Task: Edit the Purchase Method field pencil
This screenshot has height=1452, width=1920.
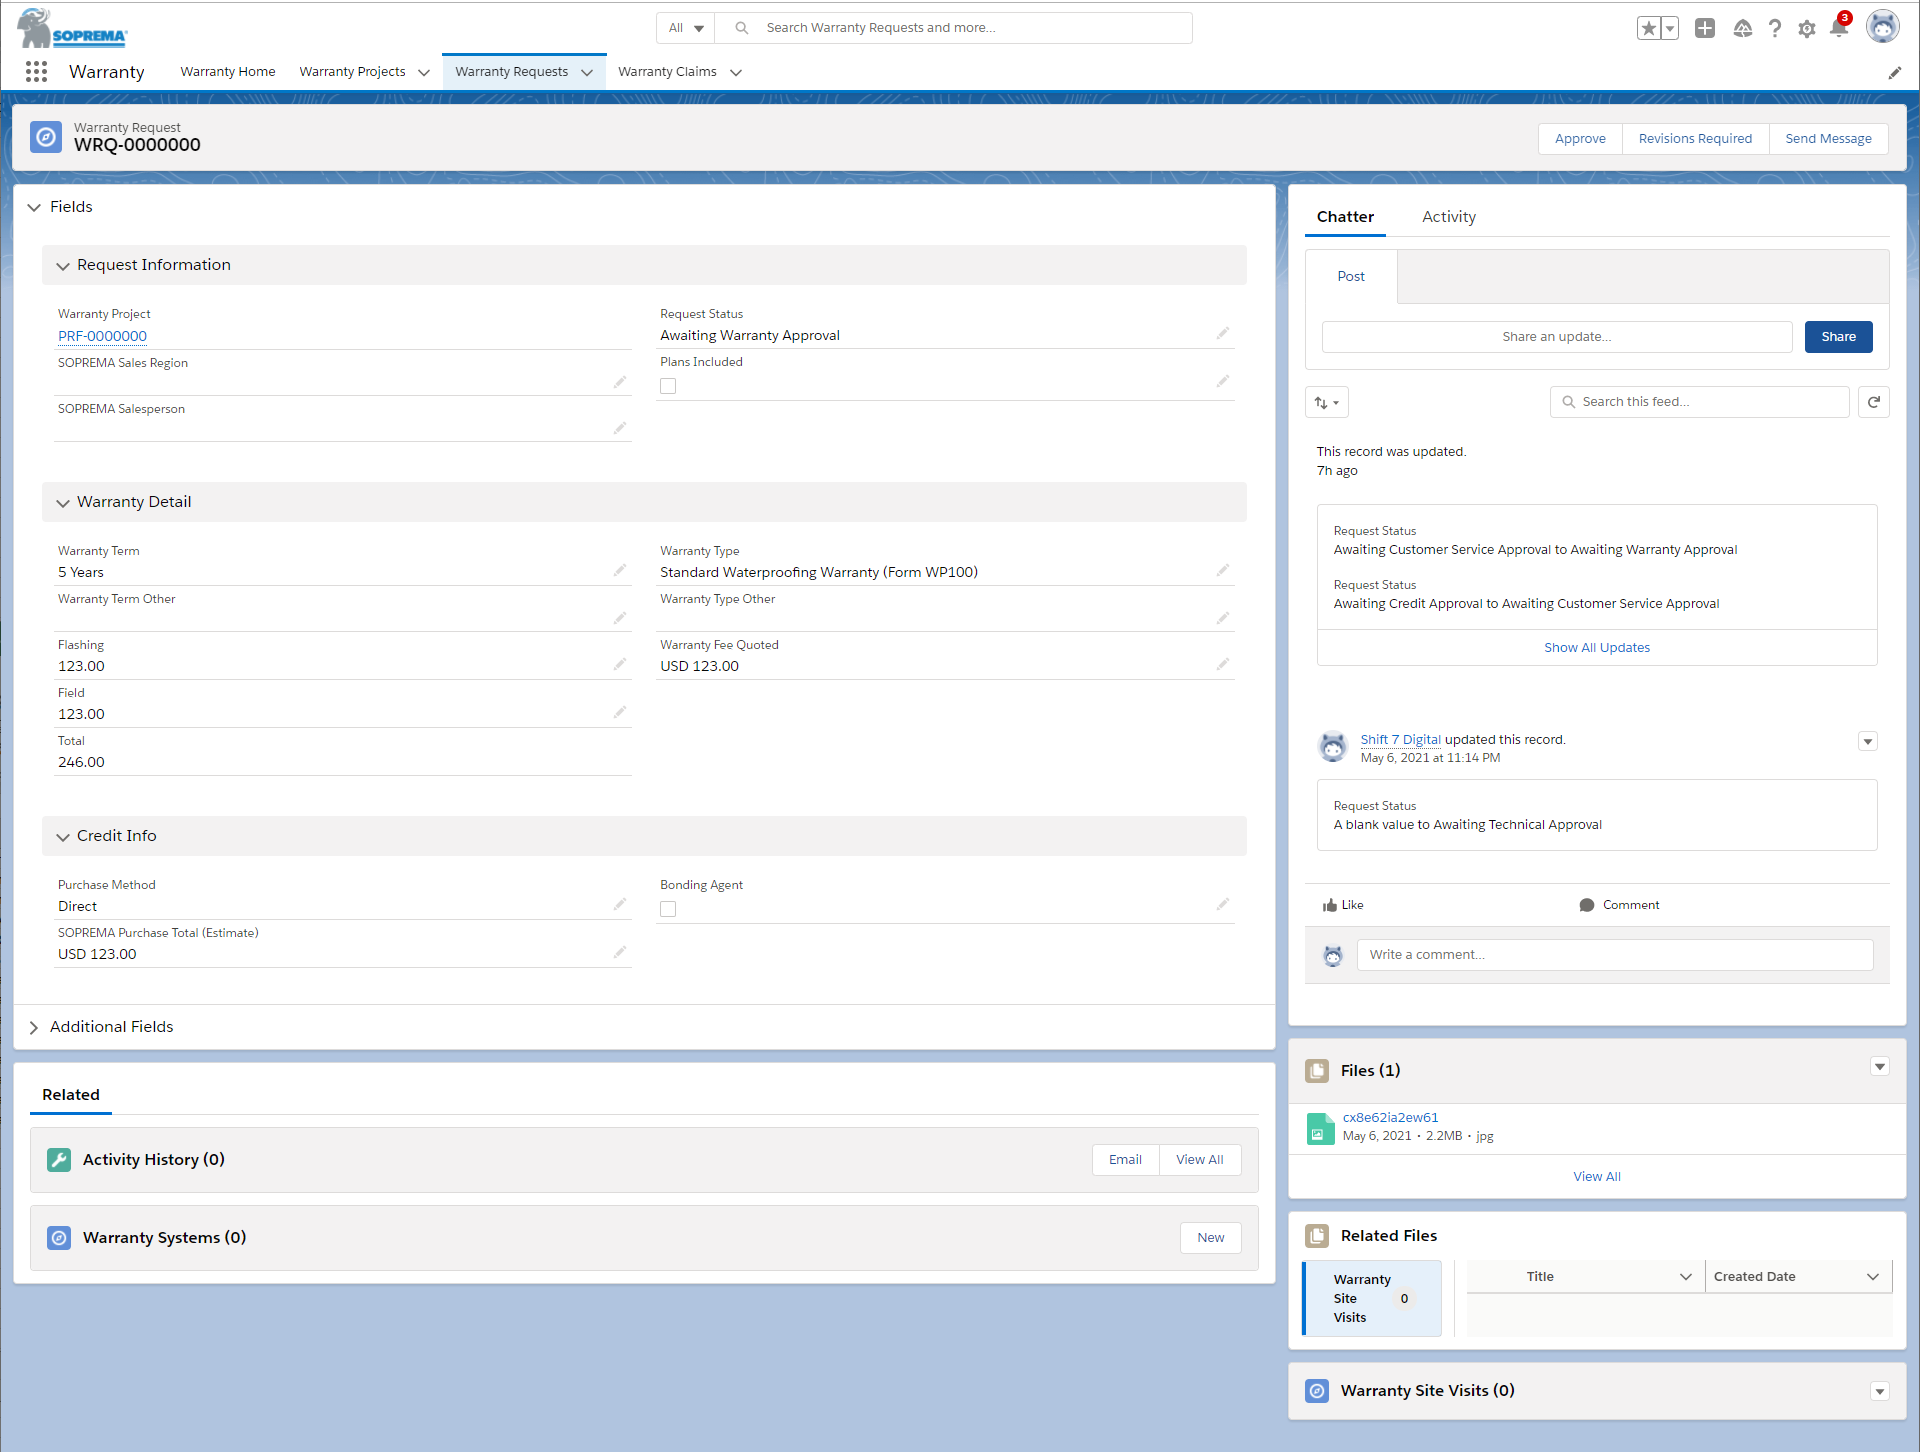Action: pos(620,904)
